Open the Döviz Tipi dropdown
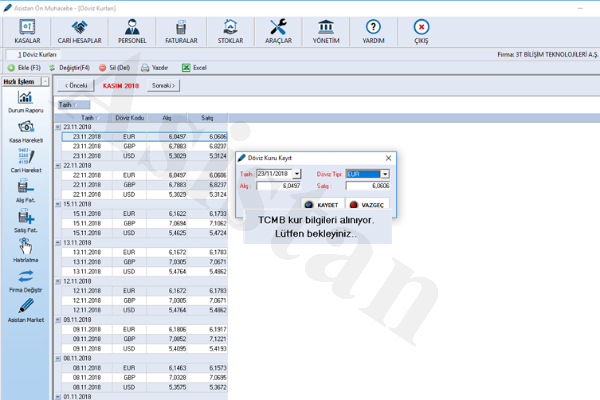 click(385, 174)
